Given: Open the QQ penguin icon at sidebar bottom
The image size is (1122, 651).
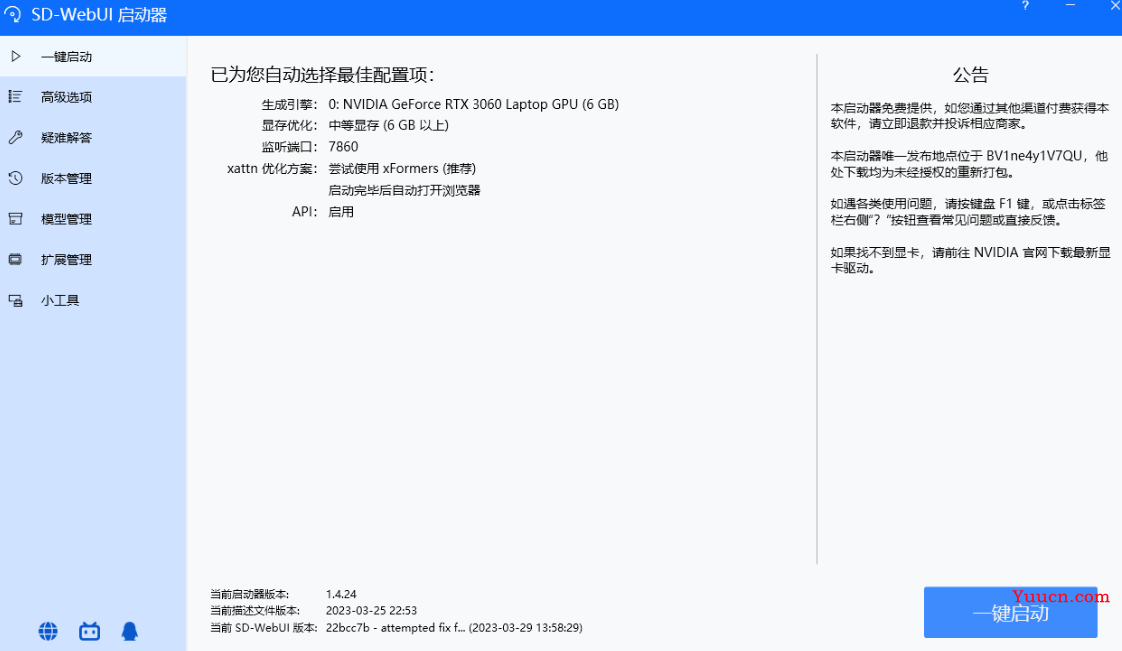Looking at the screenshot, I should (x=130, y=631).
